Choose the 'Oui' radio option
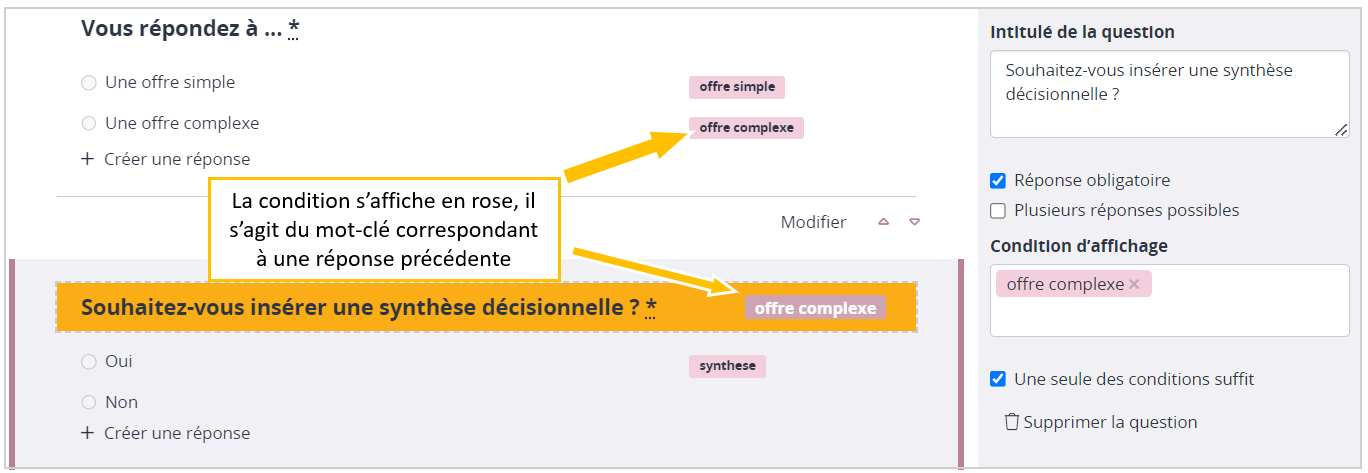 coord(89,362)
